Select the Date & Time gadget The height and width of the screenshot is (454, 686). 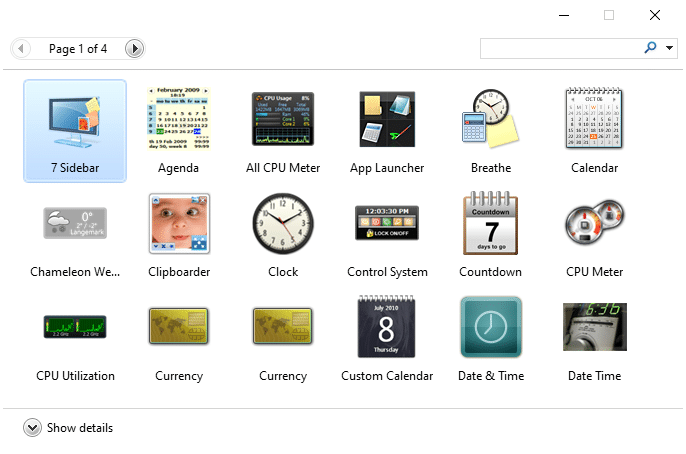point(491,328)
